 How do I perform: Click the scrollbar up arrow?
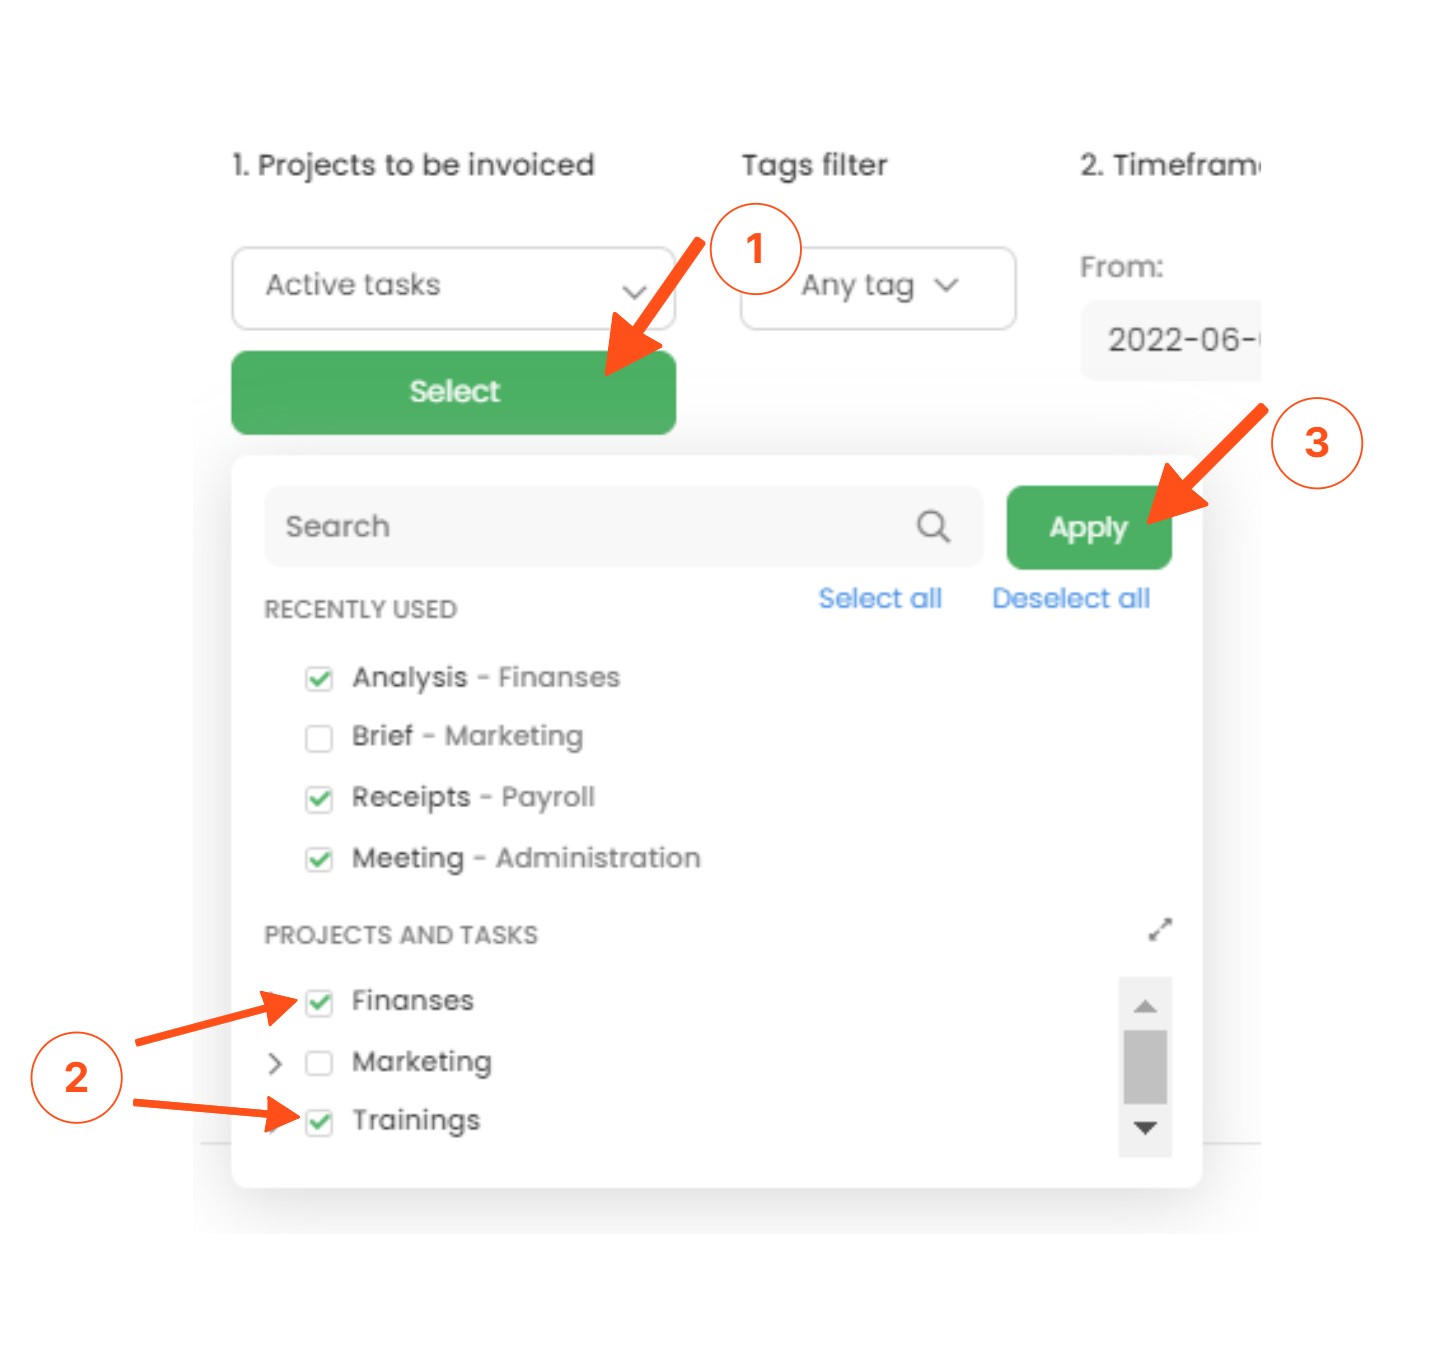tap(1145, 1006)
